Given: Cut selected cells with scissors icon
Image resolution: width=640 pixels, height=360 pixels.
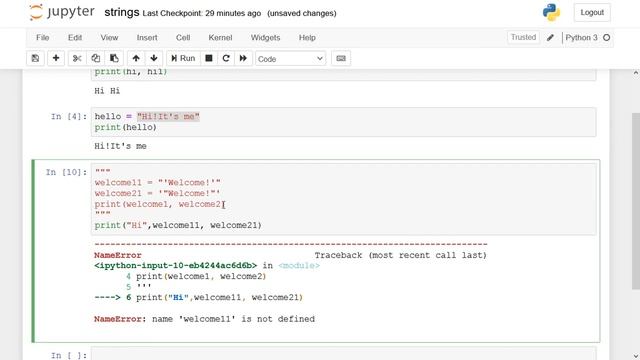Looking at the screenshot, I should point(77,58).
